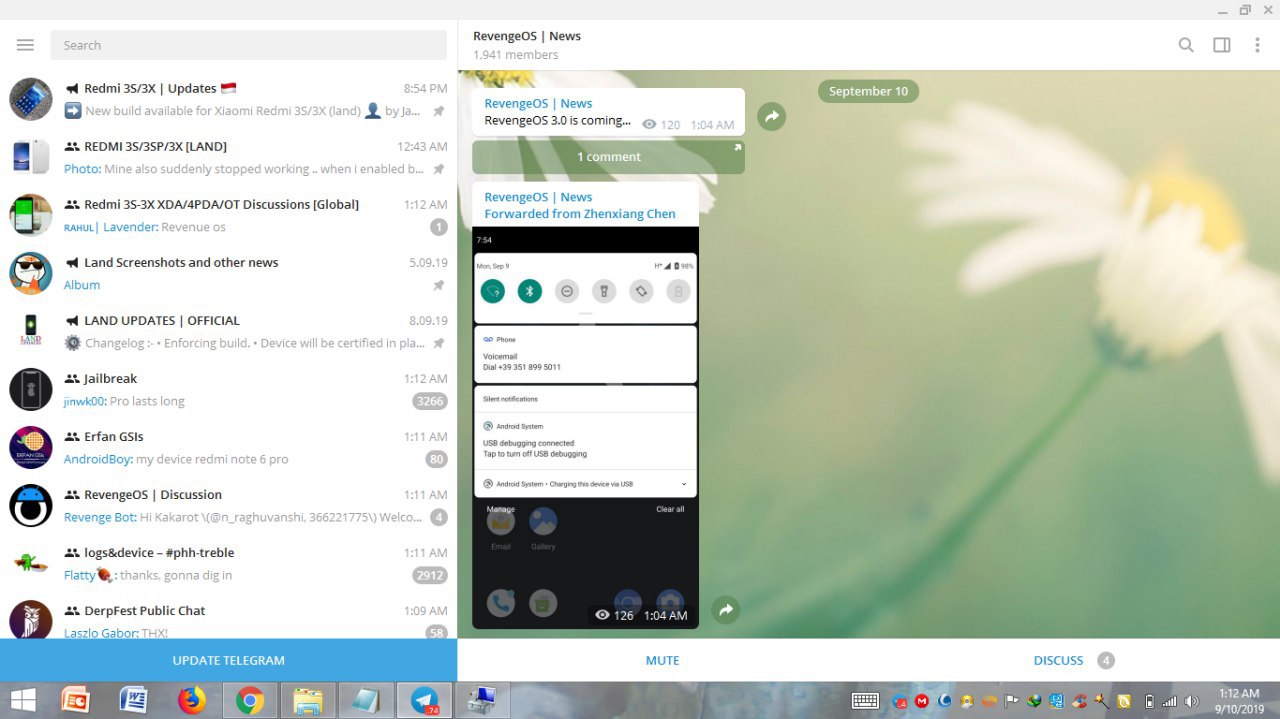Image resolution: width=1280 pixels, height=719 pixels.
Task: Click RevengeOS | News sender name on first message
Action: (x=538, y=103)
